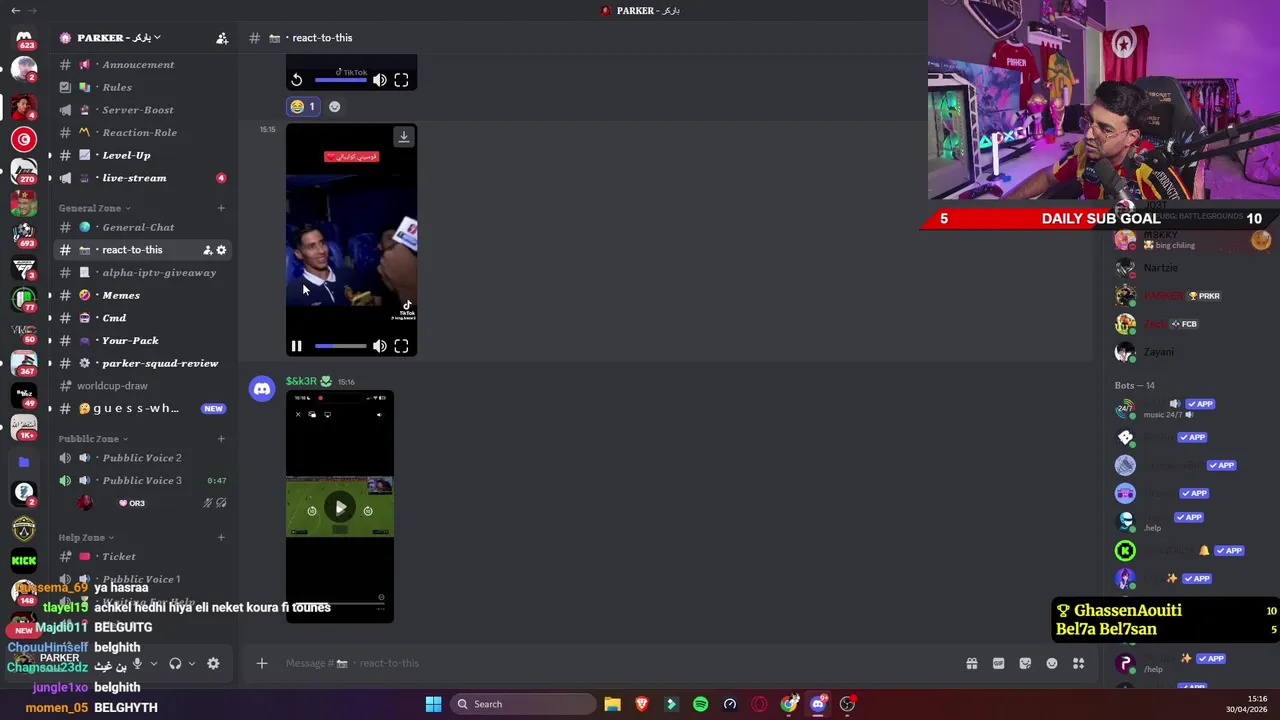1280x720 pixels.
Task: Enter fullscreen on the topmost video player
Action: point(401,80)
